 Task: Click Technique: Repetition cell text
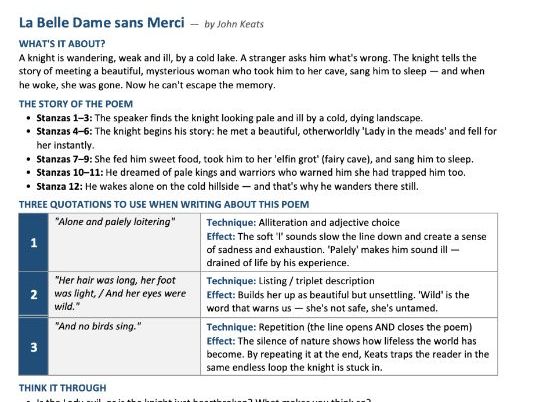339,327
